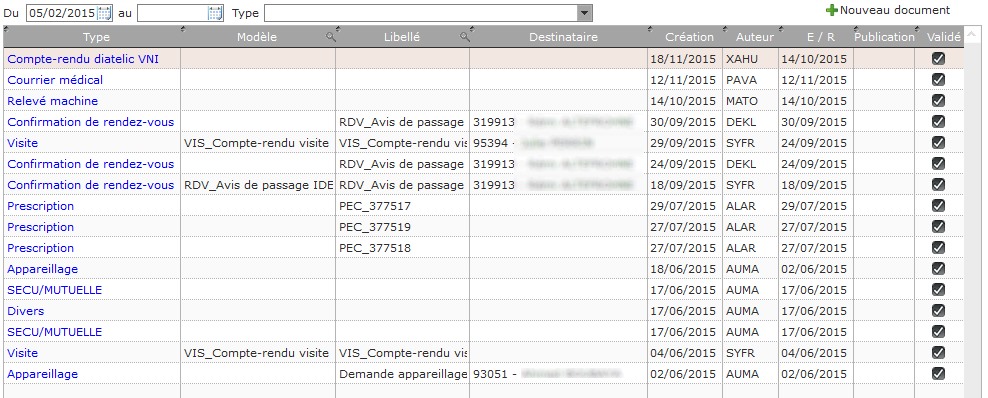Image resolution: width=988 pixels, height=398 pixels.
Task: Click the Modèle column search magnifier
Action: (330, 37)
